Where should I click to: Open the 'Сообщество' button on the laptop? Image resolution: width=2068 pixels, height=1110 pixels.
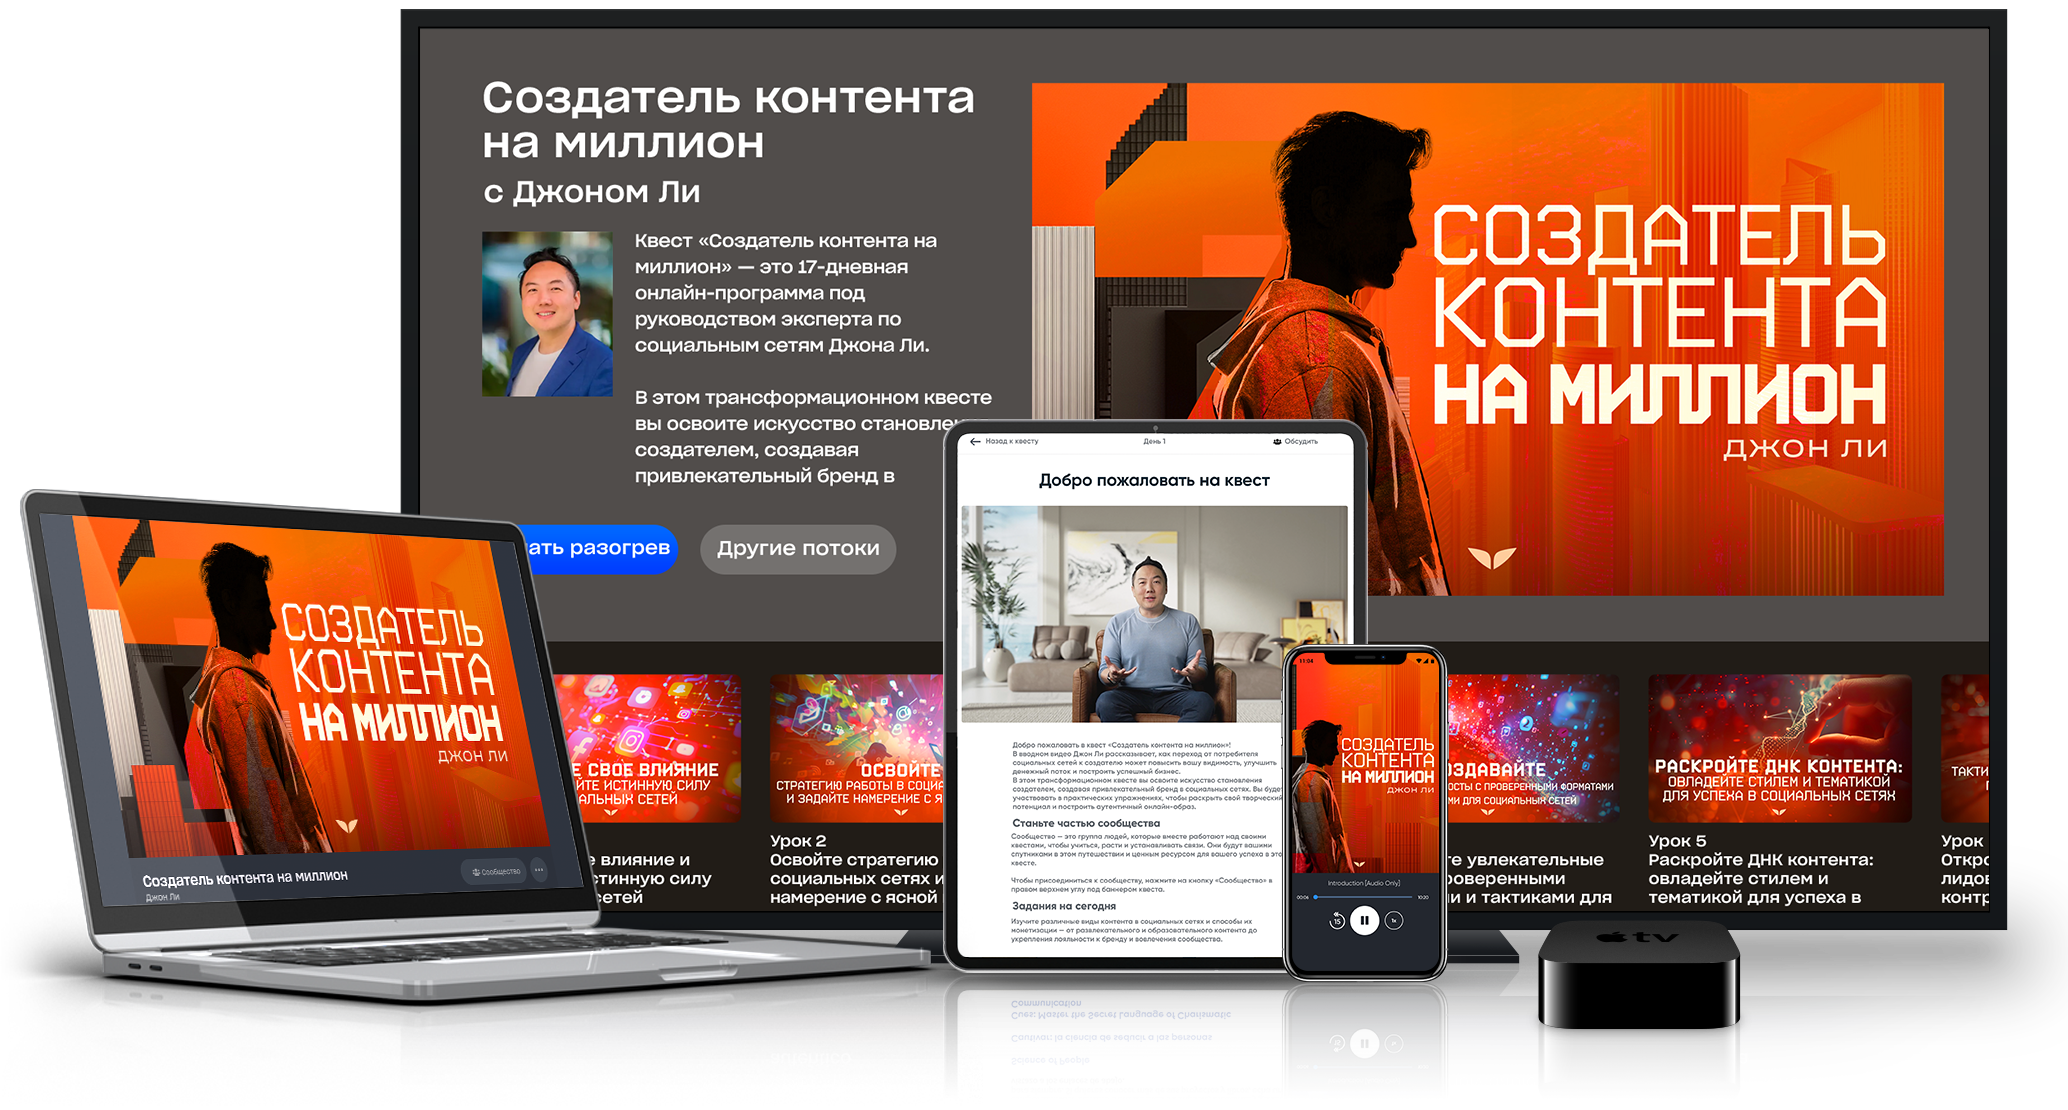496,871
